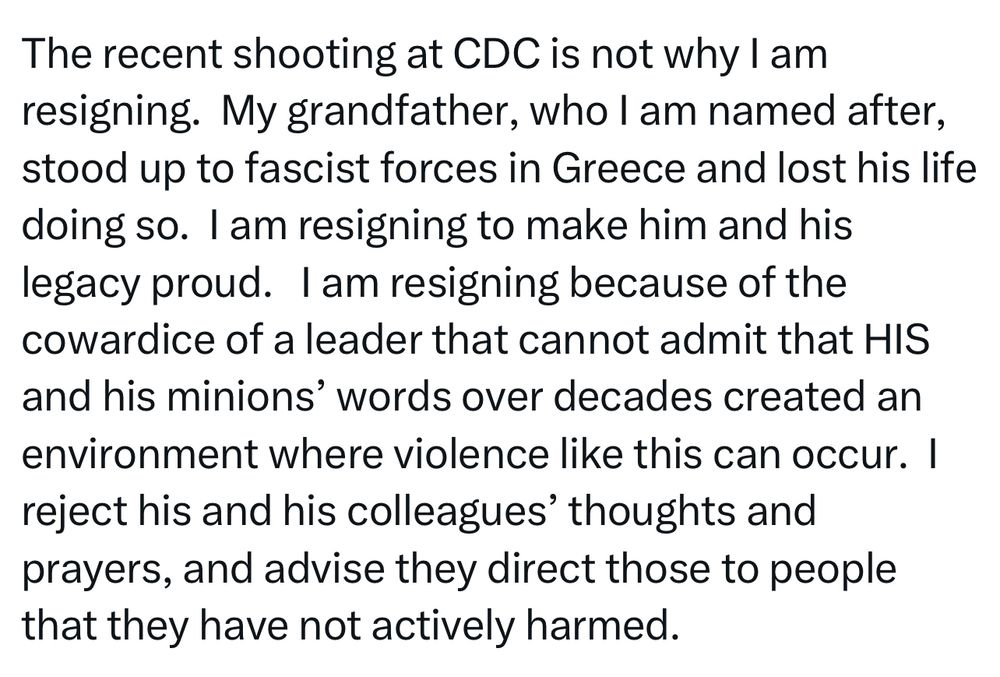
Task: Click the word "proud"
Action: [x=209, y=284]
